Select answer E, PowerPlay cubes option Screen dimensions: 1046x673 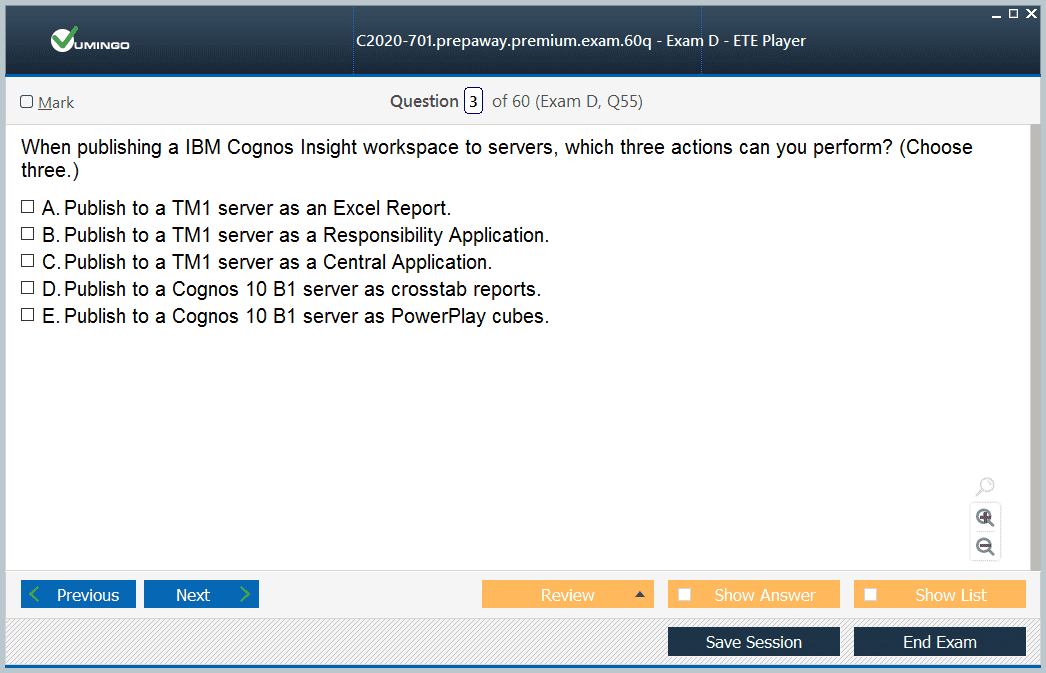pyautogui.click(x=28, y=316)
